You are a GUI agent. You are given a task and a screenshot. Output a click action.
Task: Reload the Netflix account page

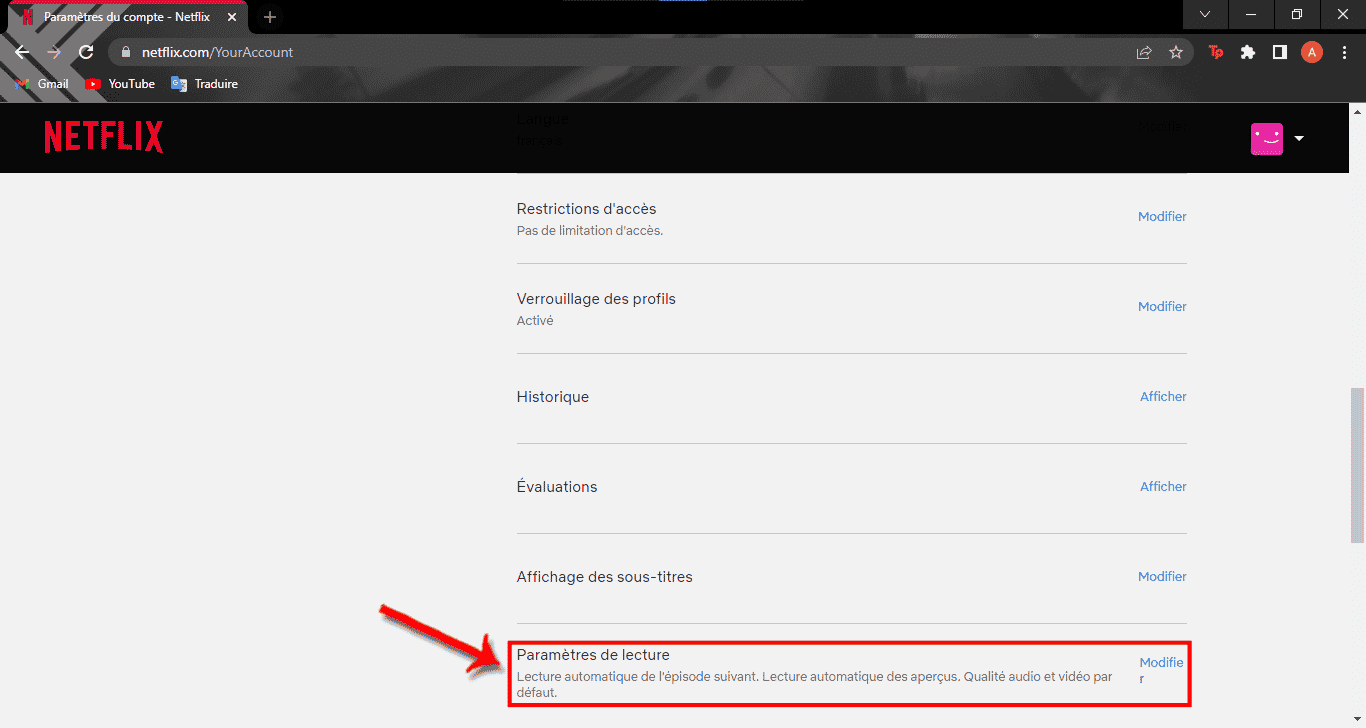[x=86, y=52]
